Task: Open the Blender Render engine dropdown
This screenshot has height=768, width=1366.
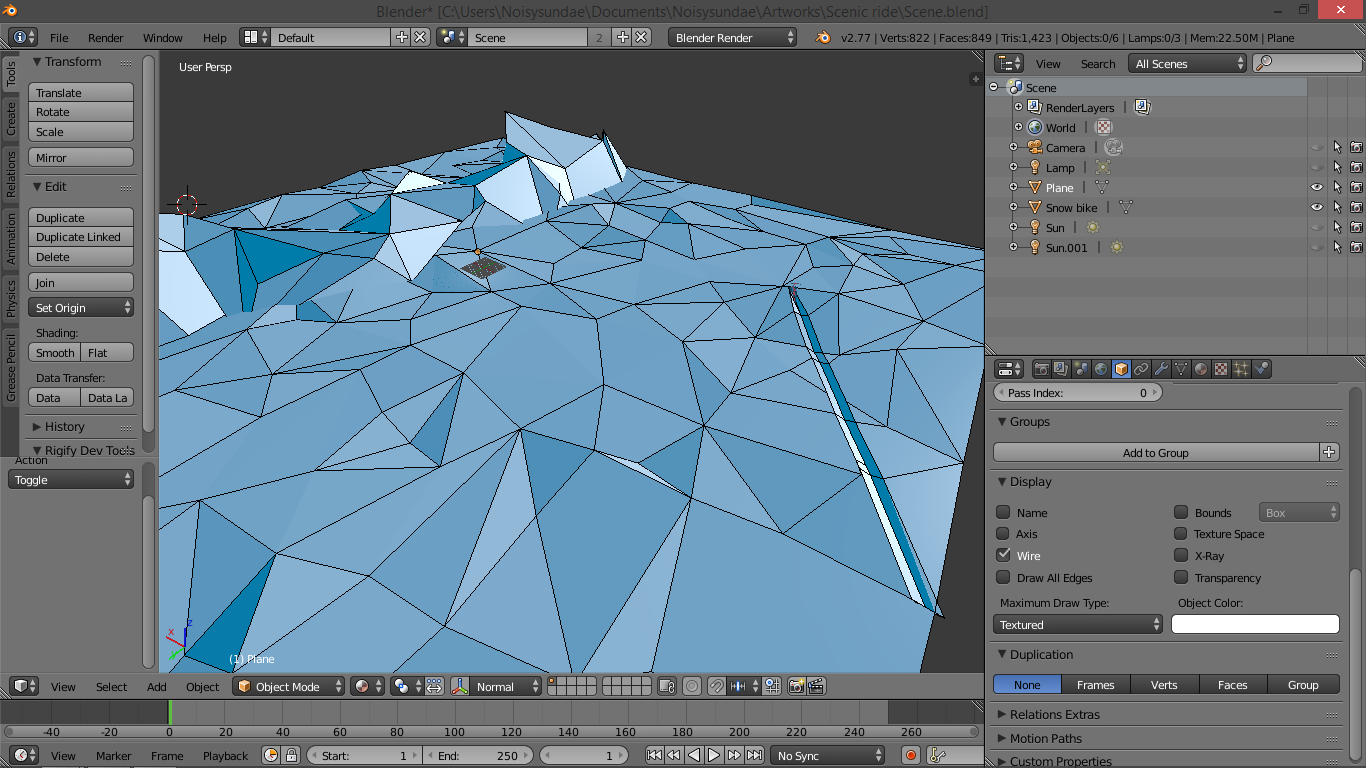Action: [x=734, y=37]
